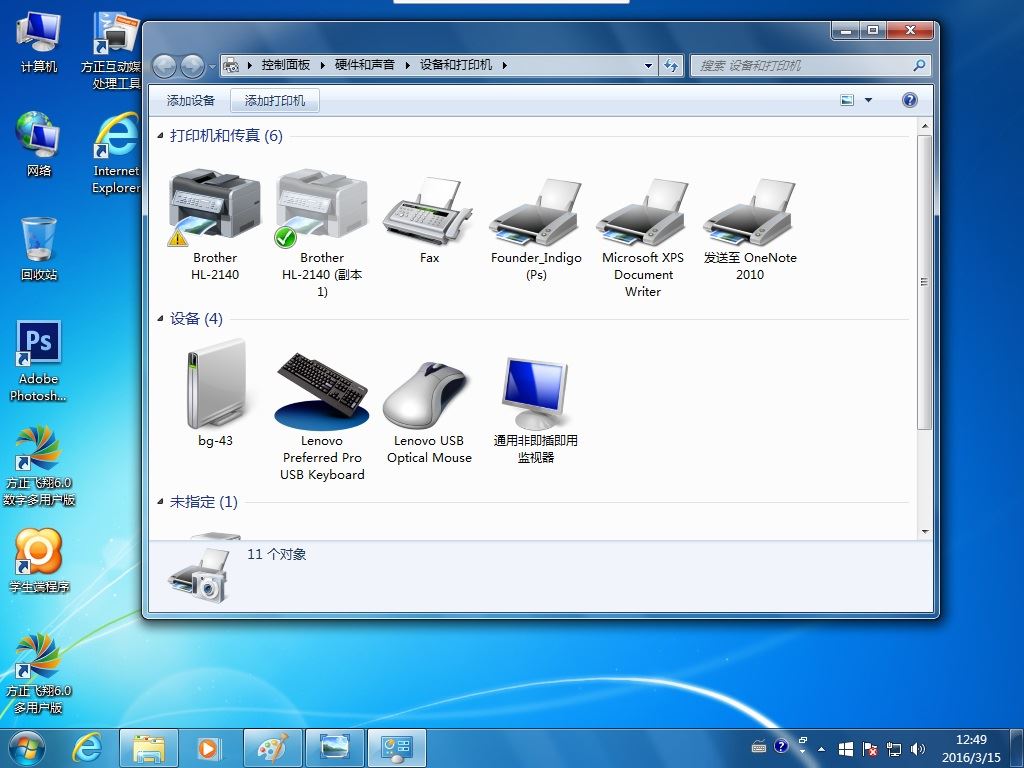Click the Action Center flag tray icon
The height and width of the screenshot is (768, 1024).
pyautogui.click(x=869, y=749)
